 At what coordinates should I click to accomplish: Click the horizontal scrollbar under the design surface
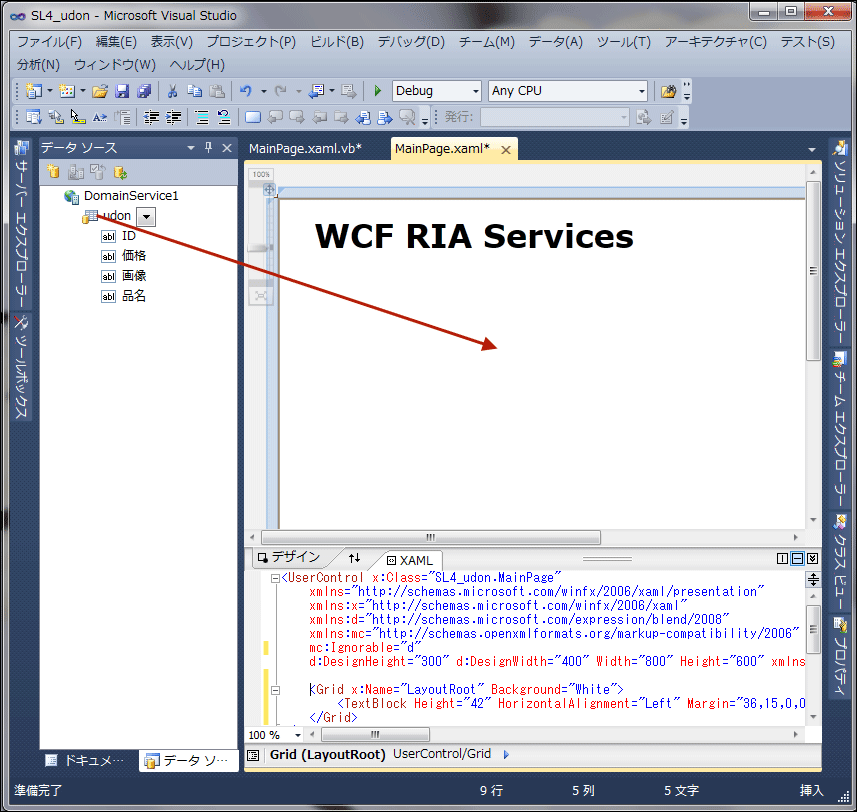[x=431, y=537]
